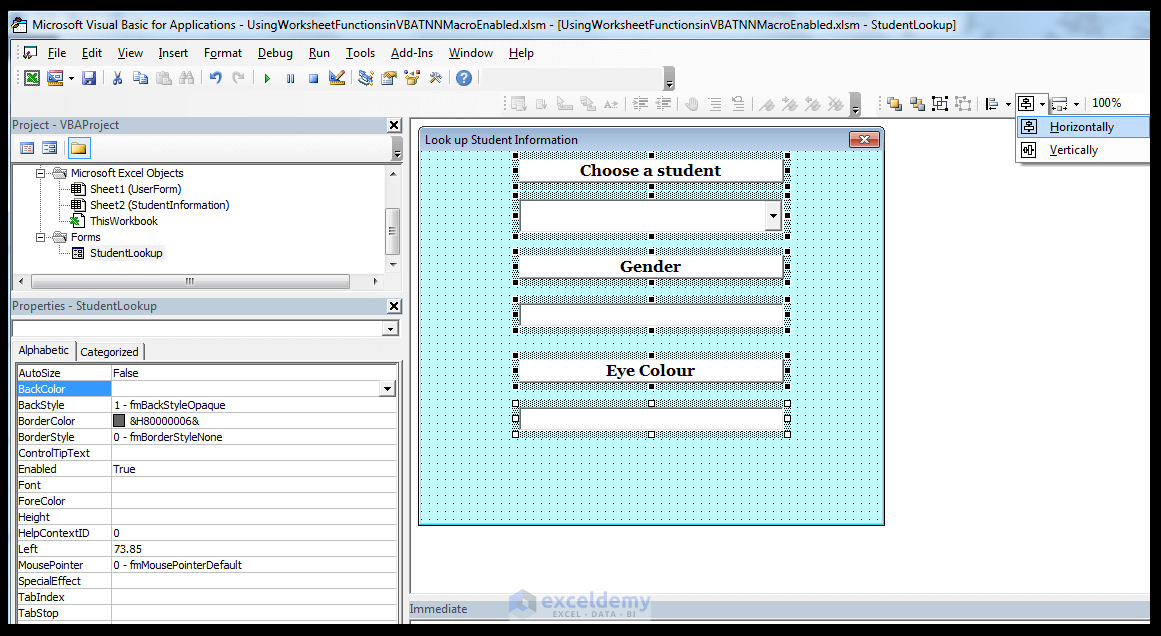Viewport: 1161px width, 636px height.
Task: Click the Bring to Front icon
Action: pyautogui.click(x=894, y=104)
